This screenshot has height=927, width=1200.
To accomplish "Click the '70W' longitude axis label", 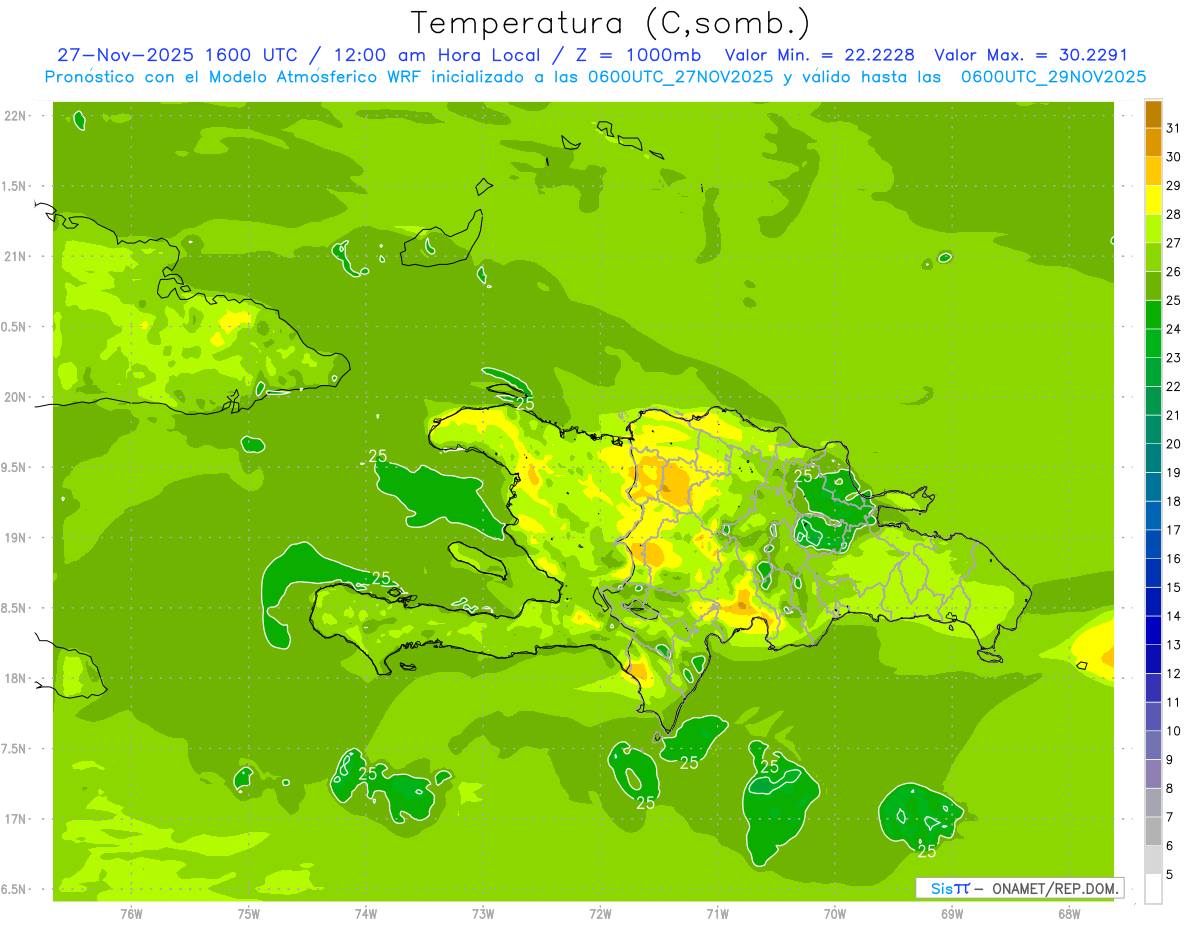I will (835, 913).
